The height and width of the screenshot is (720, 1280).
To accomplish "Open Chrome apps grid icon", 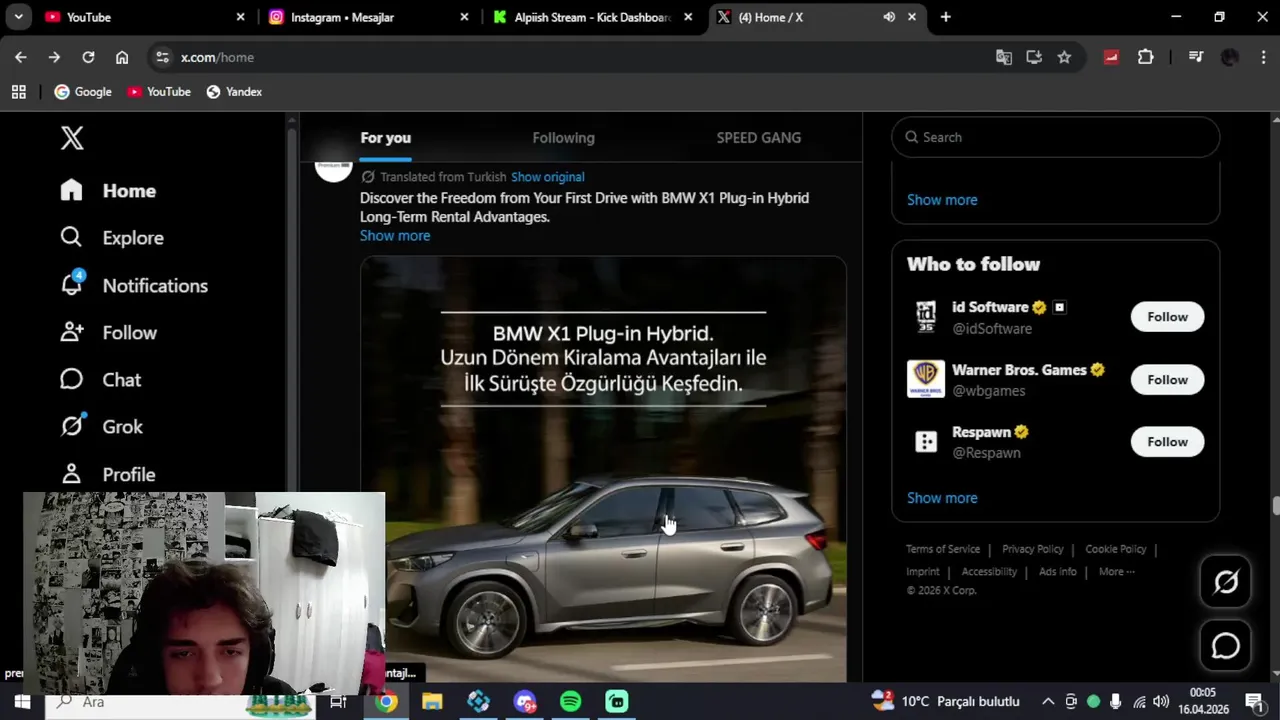I will (x=18, y=92).
